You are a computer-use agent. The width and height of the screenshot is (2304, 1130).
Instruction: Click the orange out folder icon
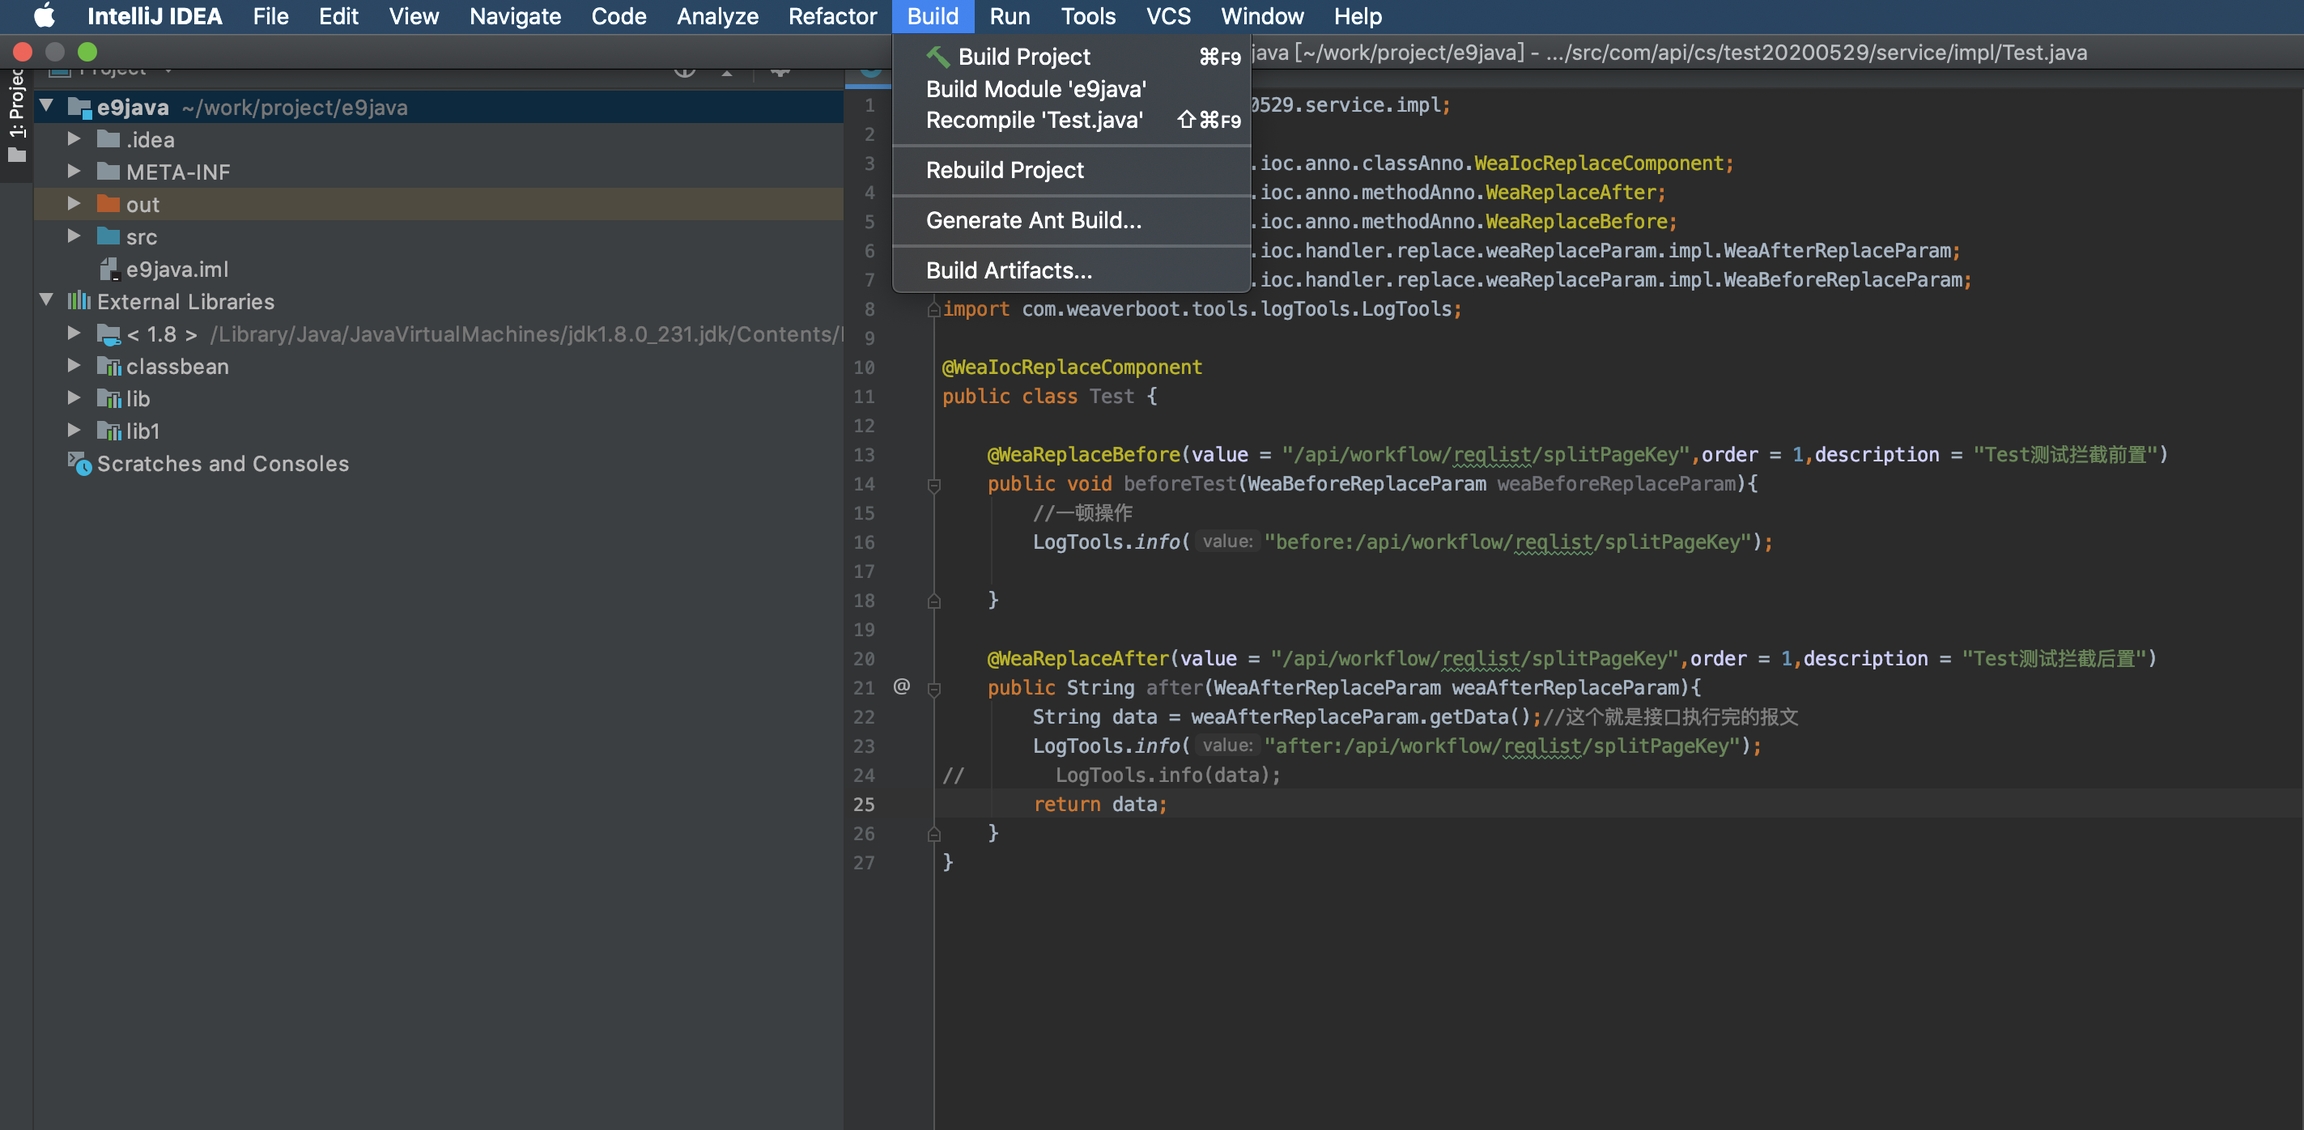(108, 204)
